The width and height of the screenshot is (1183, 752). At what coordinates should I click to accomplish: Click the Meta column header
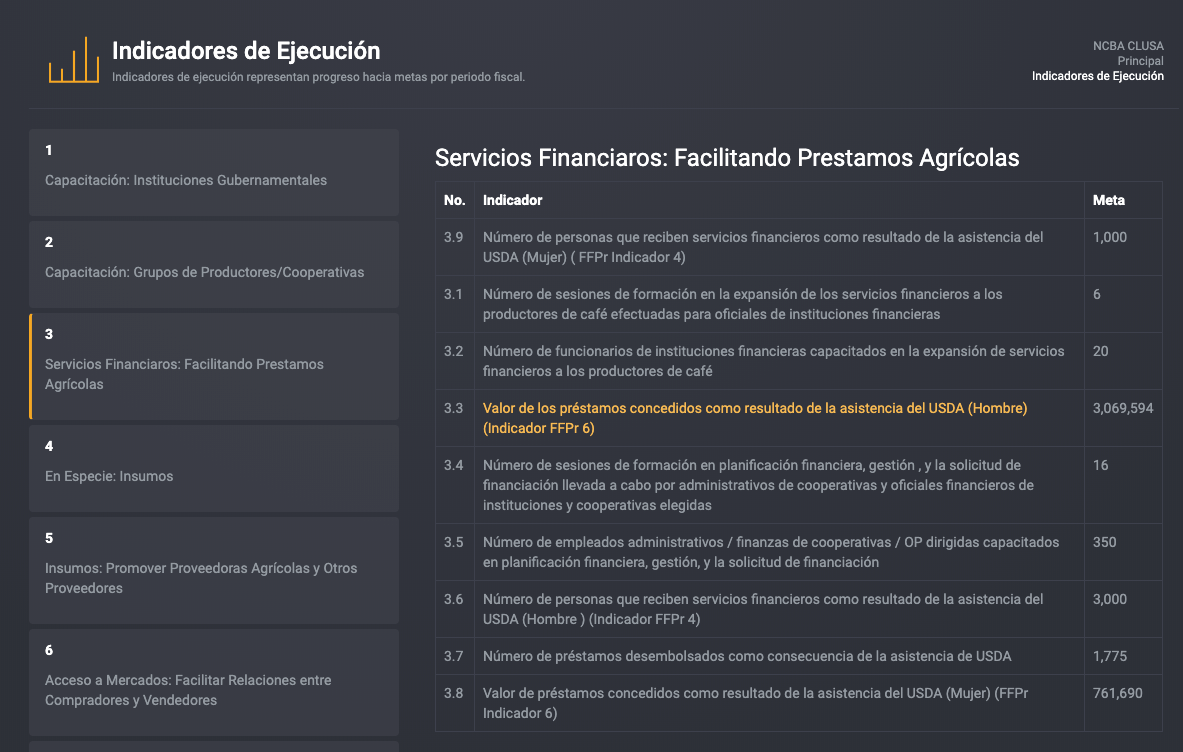click(x=1108, y=200)
